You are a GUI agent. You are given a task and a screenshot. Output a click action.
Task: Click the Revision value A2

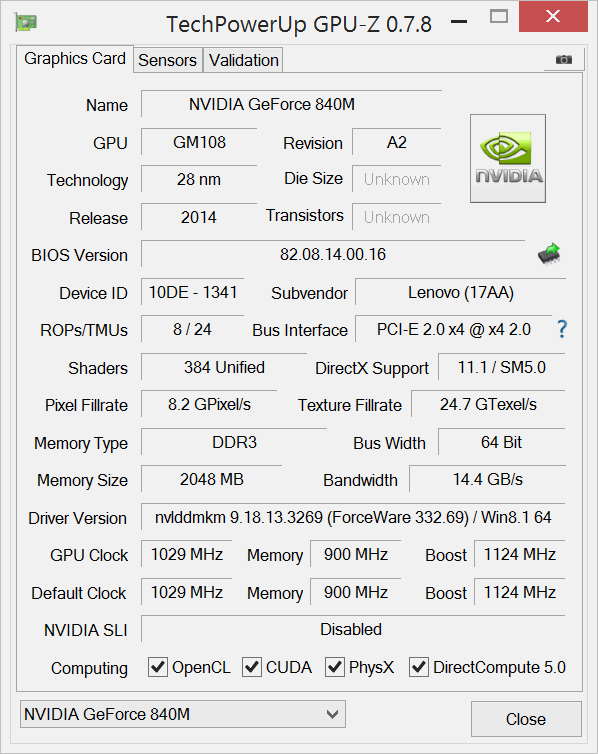click(397, 142)
